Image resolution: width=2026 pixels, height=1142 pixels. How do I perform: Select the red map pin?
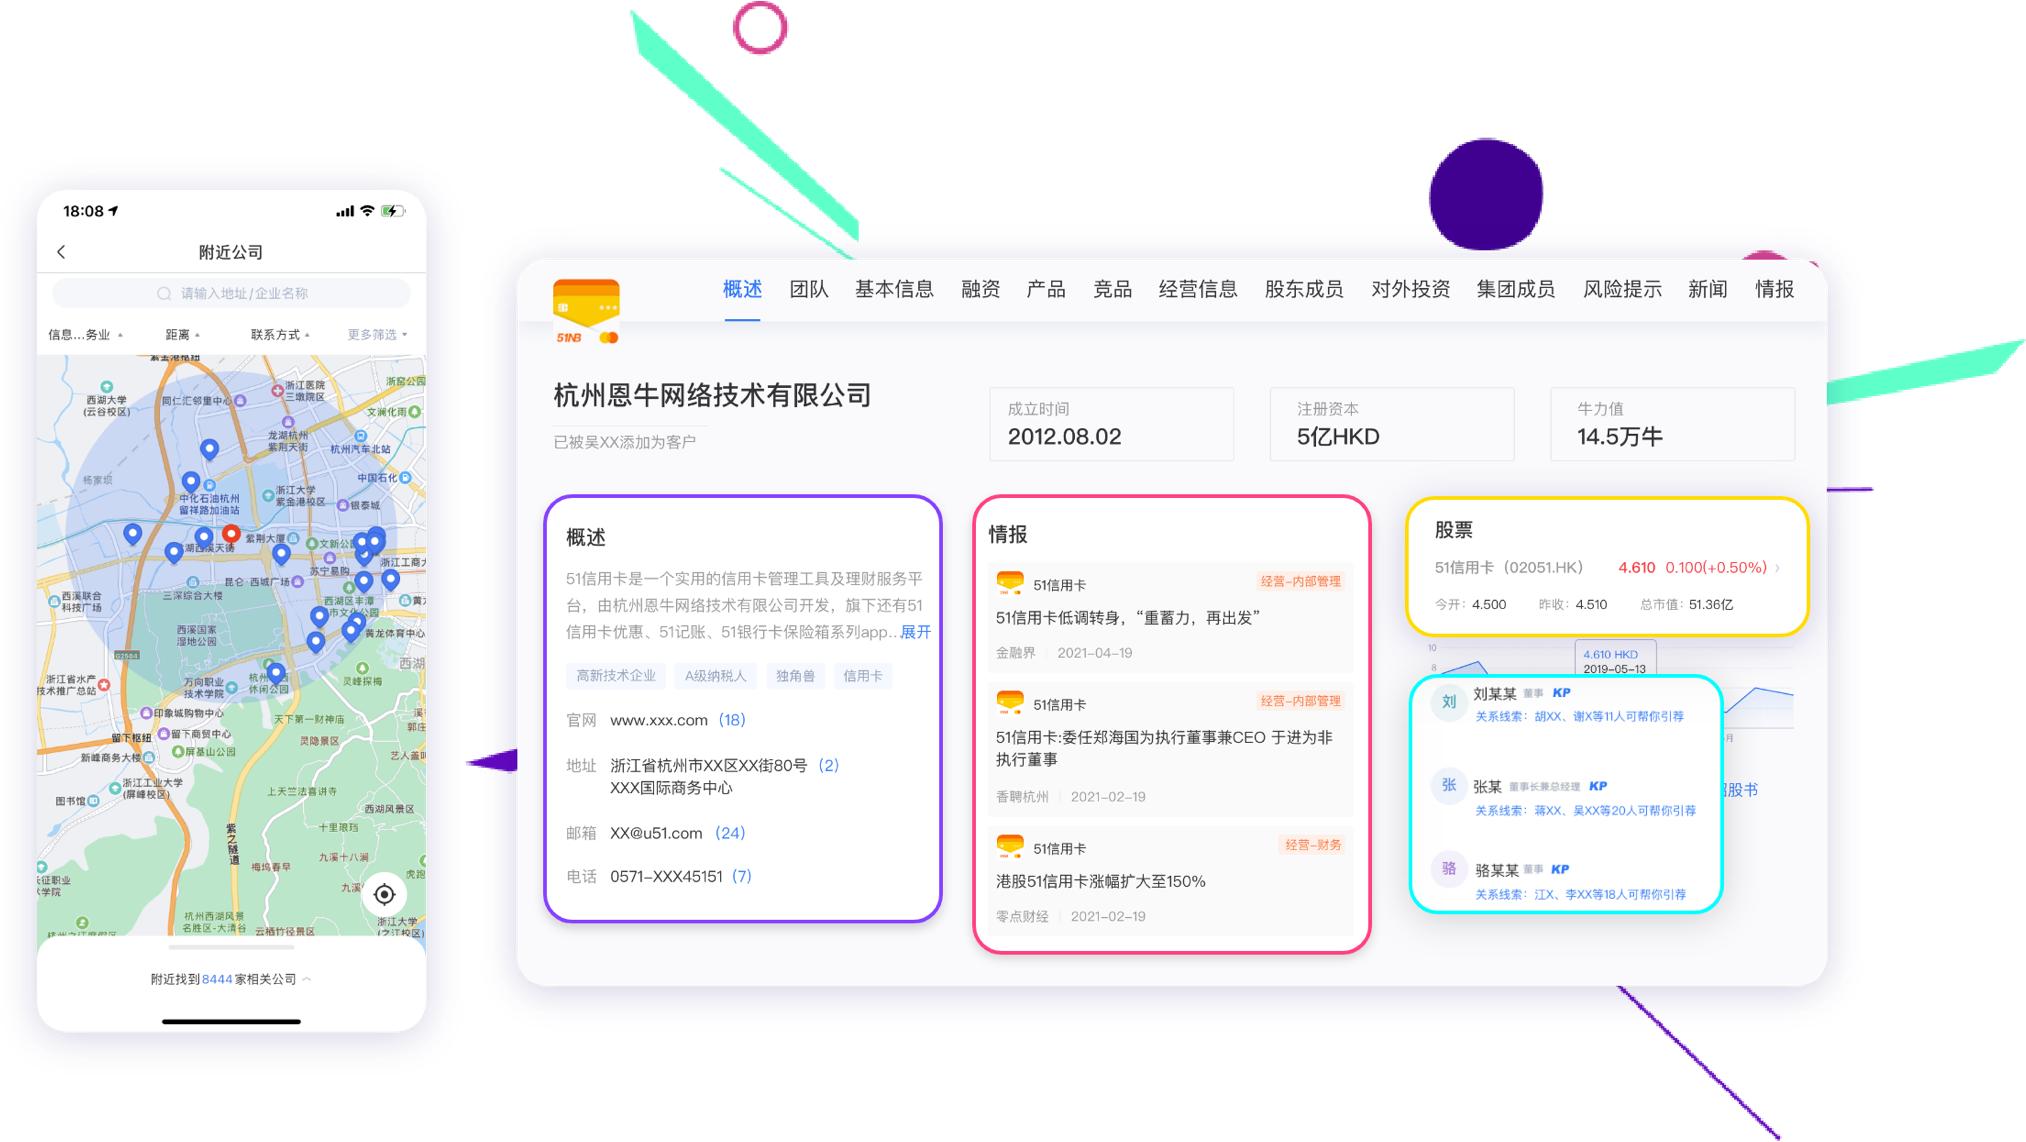click(231, 534)
